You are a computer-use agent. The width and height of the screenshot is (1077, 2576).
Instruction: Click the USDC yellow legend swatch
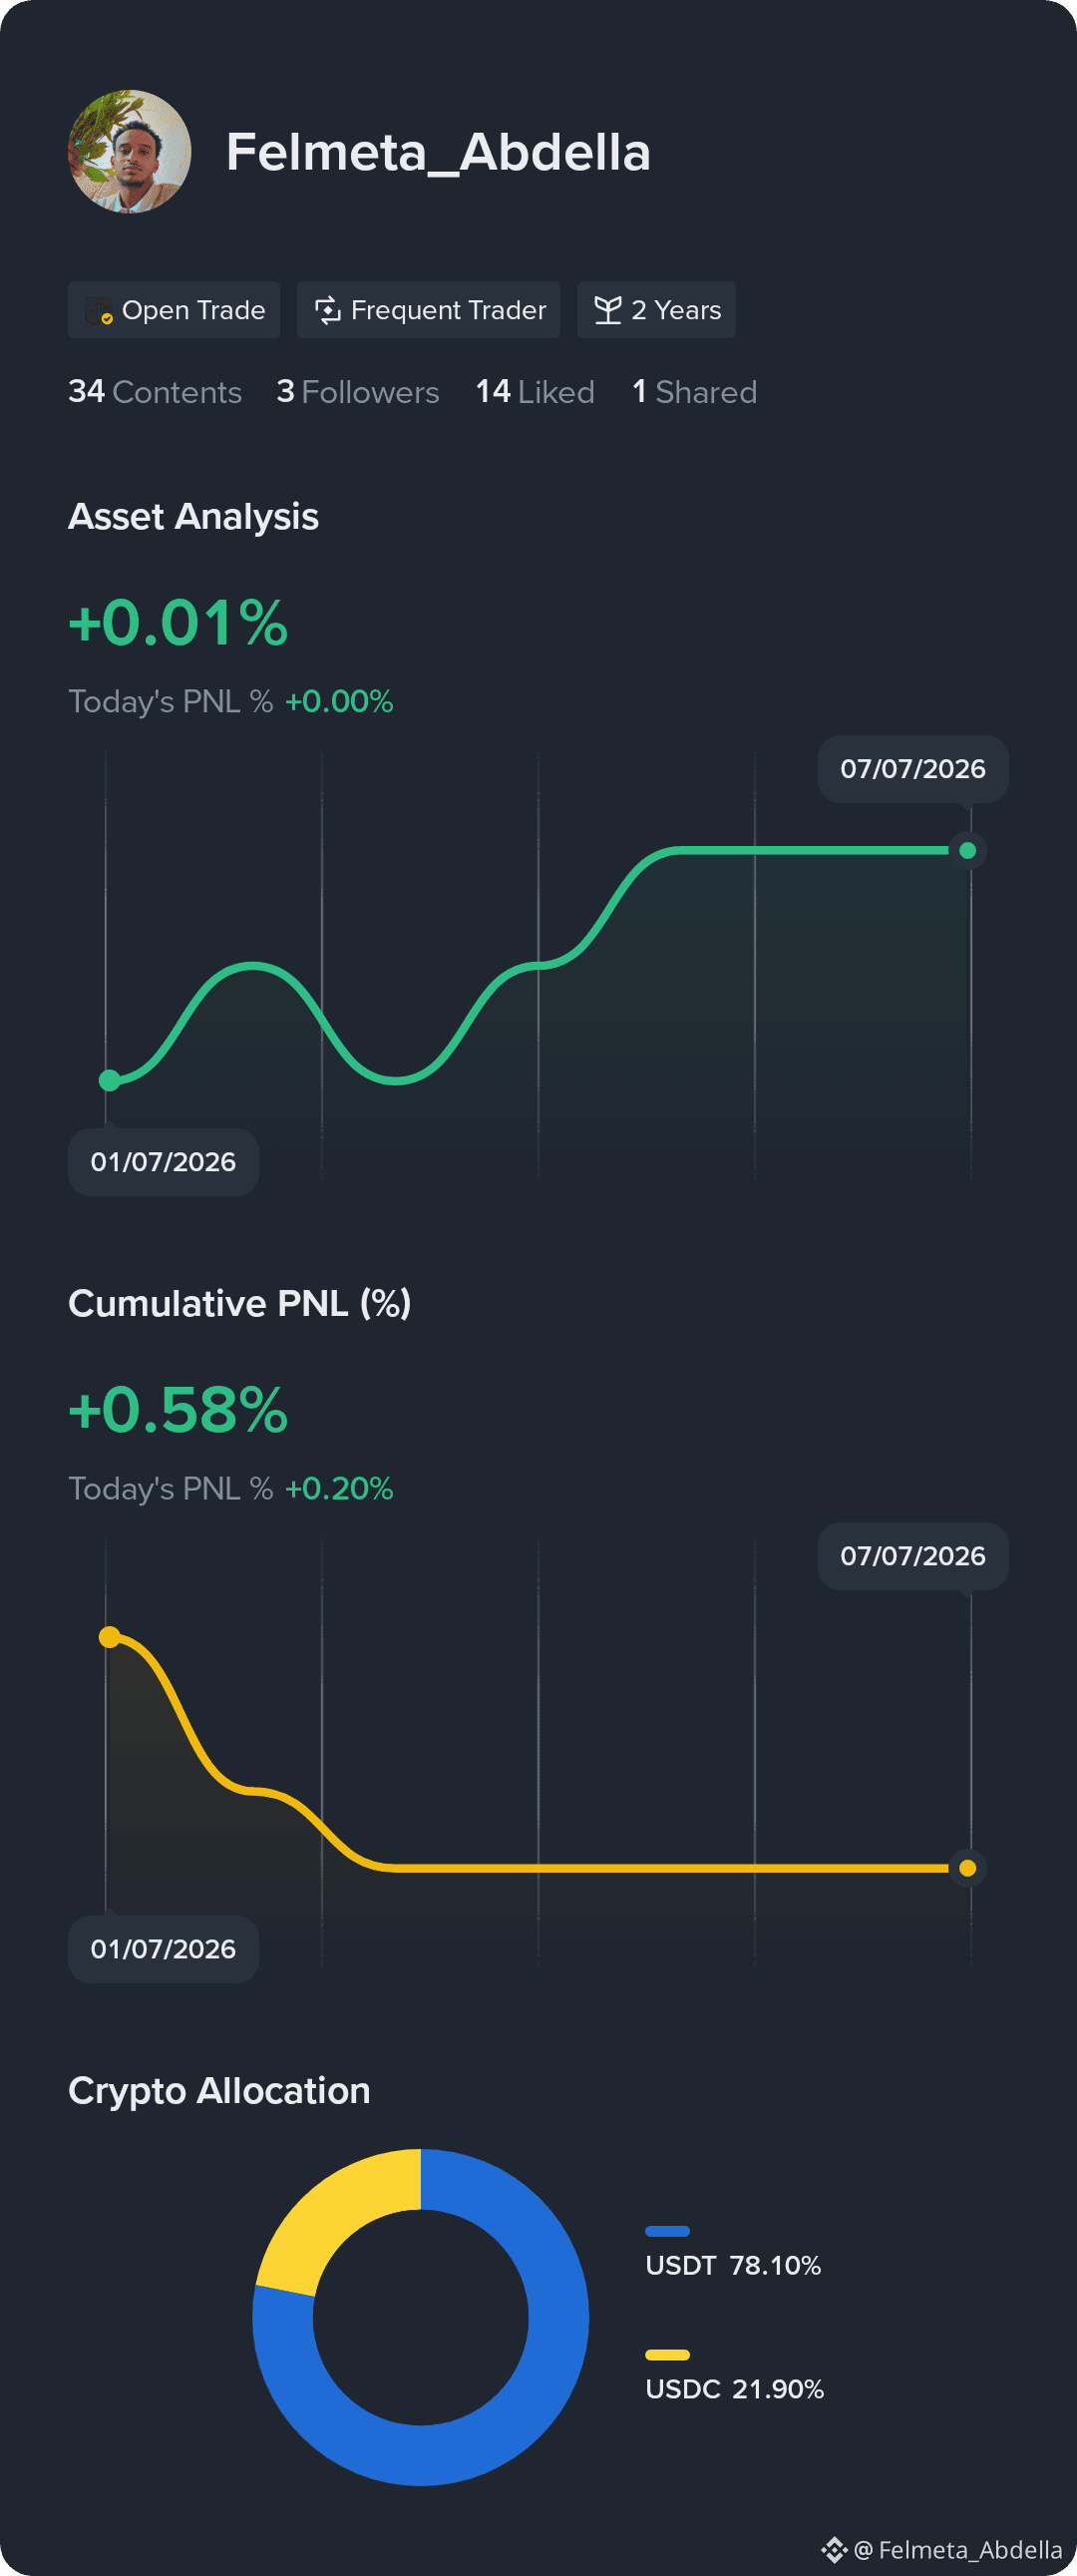[667, 2355]
